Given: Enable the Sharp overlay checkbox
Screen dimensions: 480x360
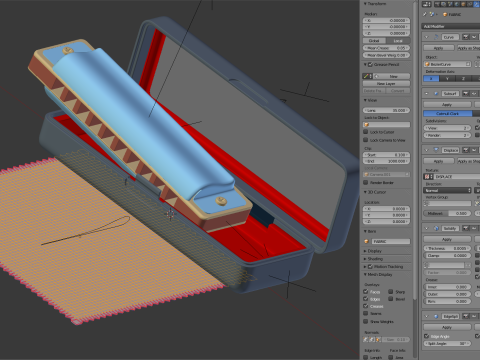Looking at the screenshot, I should [391, 292].
